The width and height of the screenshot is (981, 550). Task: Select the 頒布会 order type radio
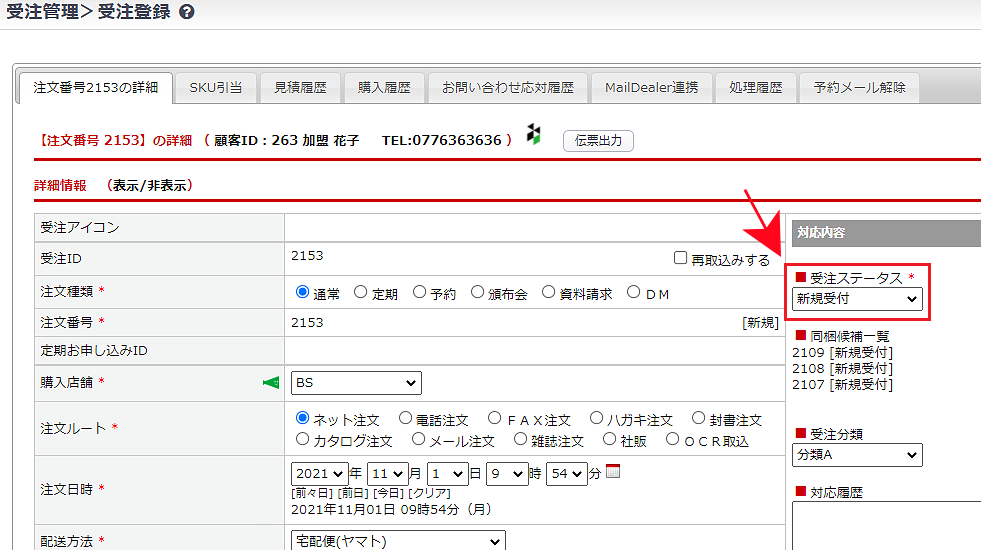coord(477,292)
